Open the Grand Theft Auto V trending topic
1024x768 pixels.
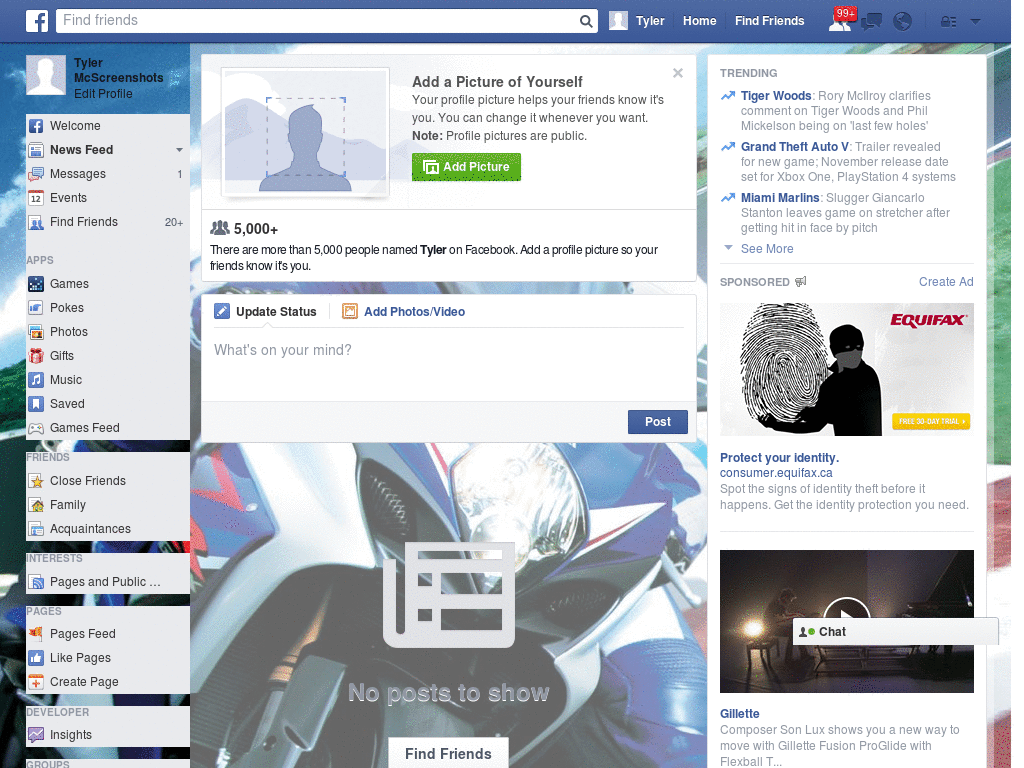tap(795, 147)
